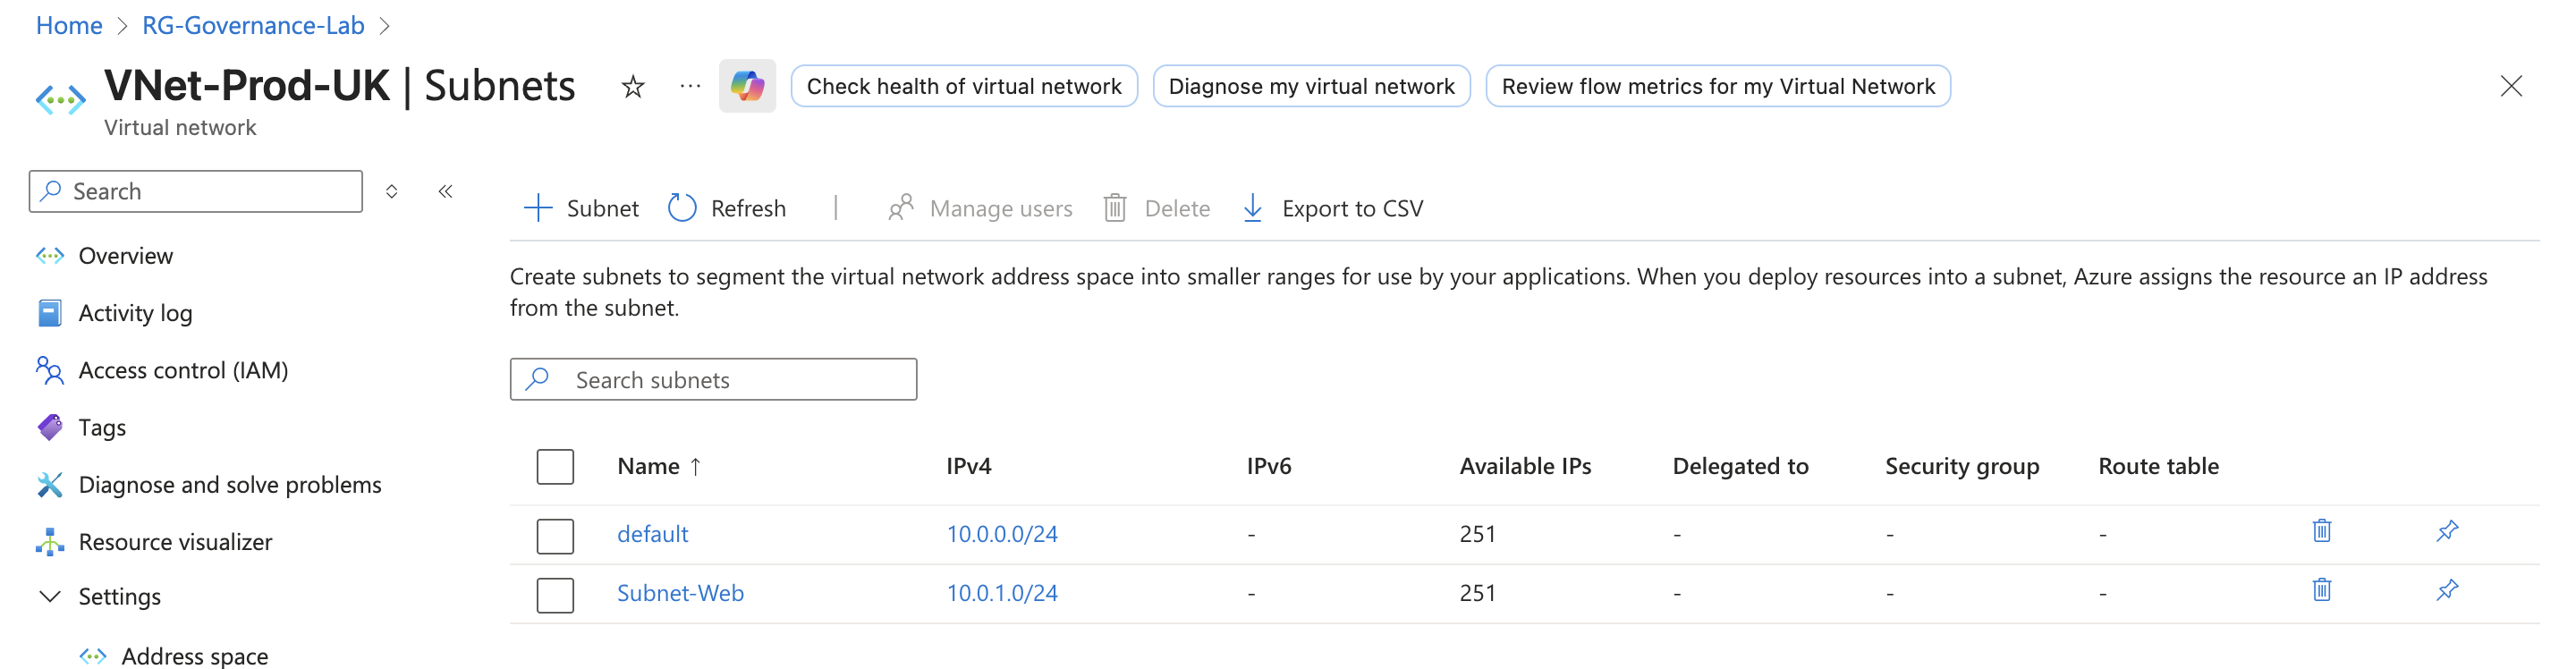
Task: Click the Export to CSV download icon
Action: pyautogui.click(x=1252, y=208)
